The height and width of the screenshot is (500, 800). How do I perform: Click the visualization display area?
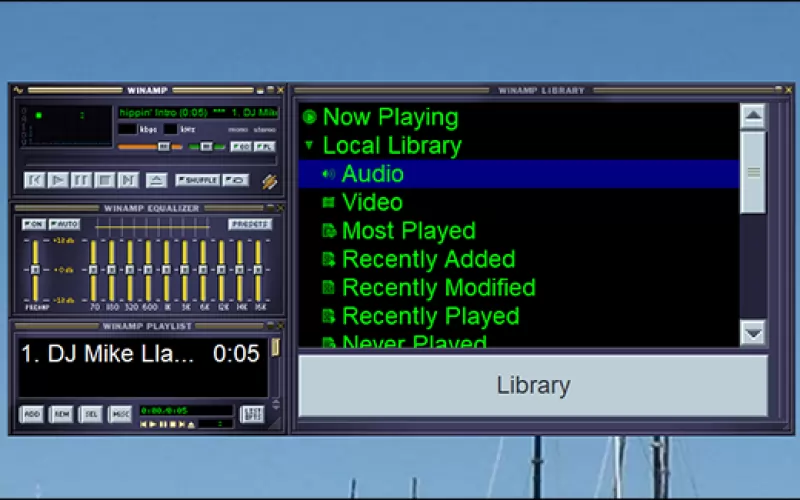(66, 126)
